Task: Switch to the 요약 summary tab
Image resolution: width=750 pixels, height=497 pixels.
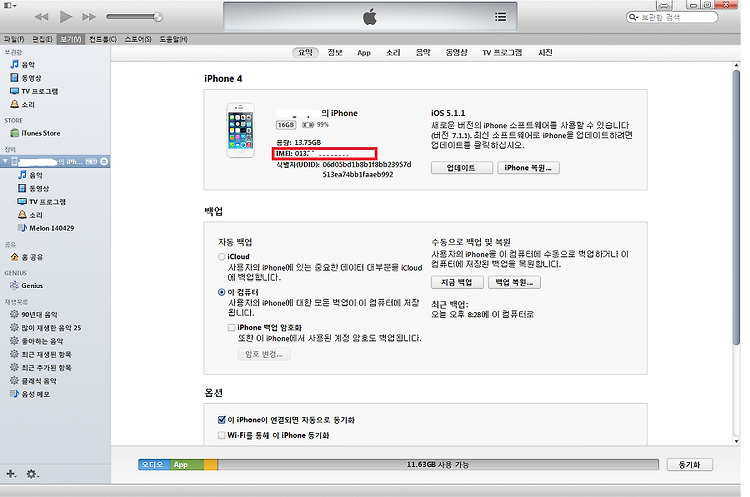Action: pos(305,53)
